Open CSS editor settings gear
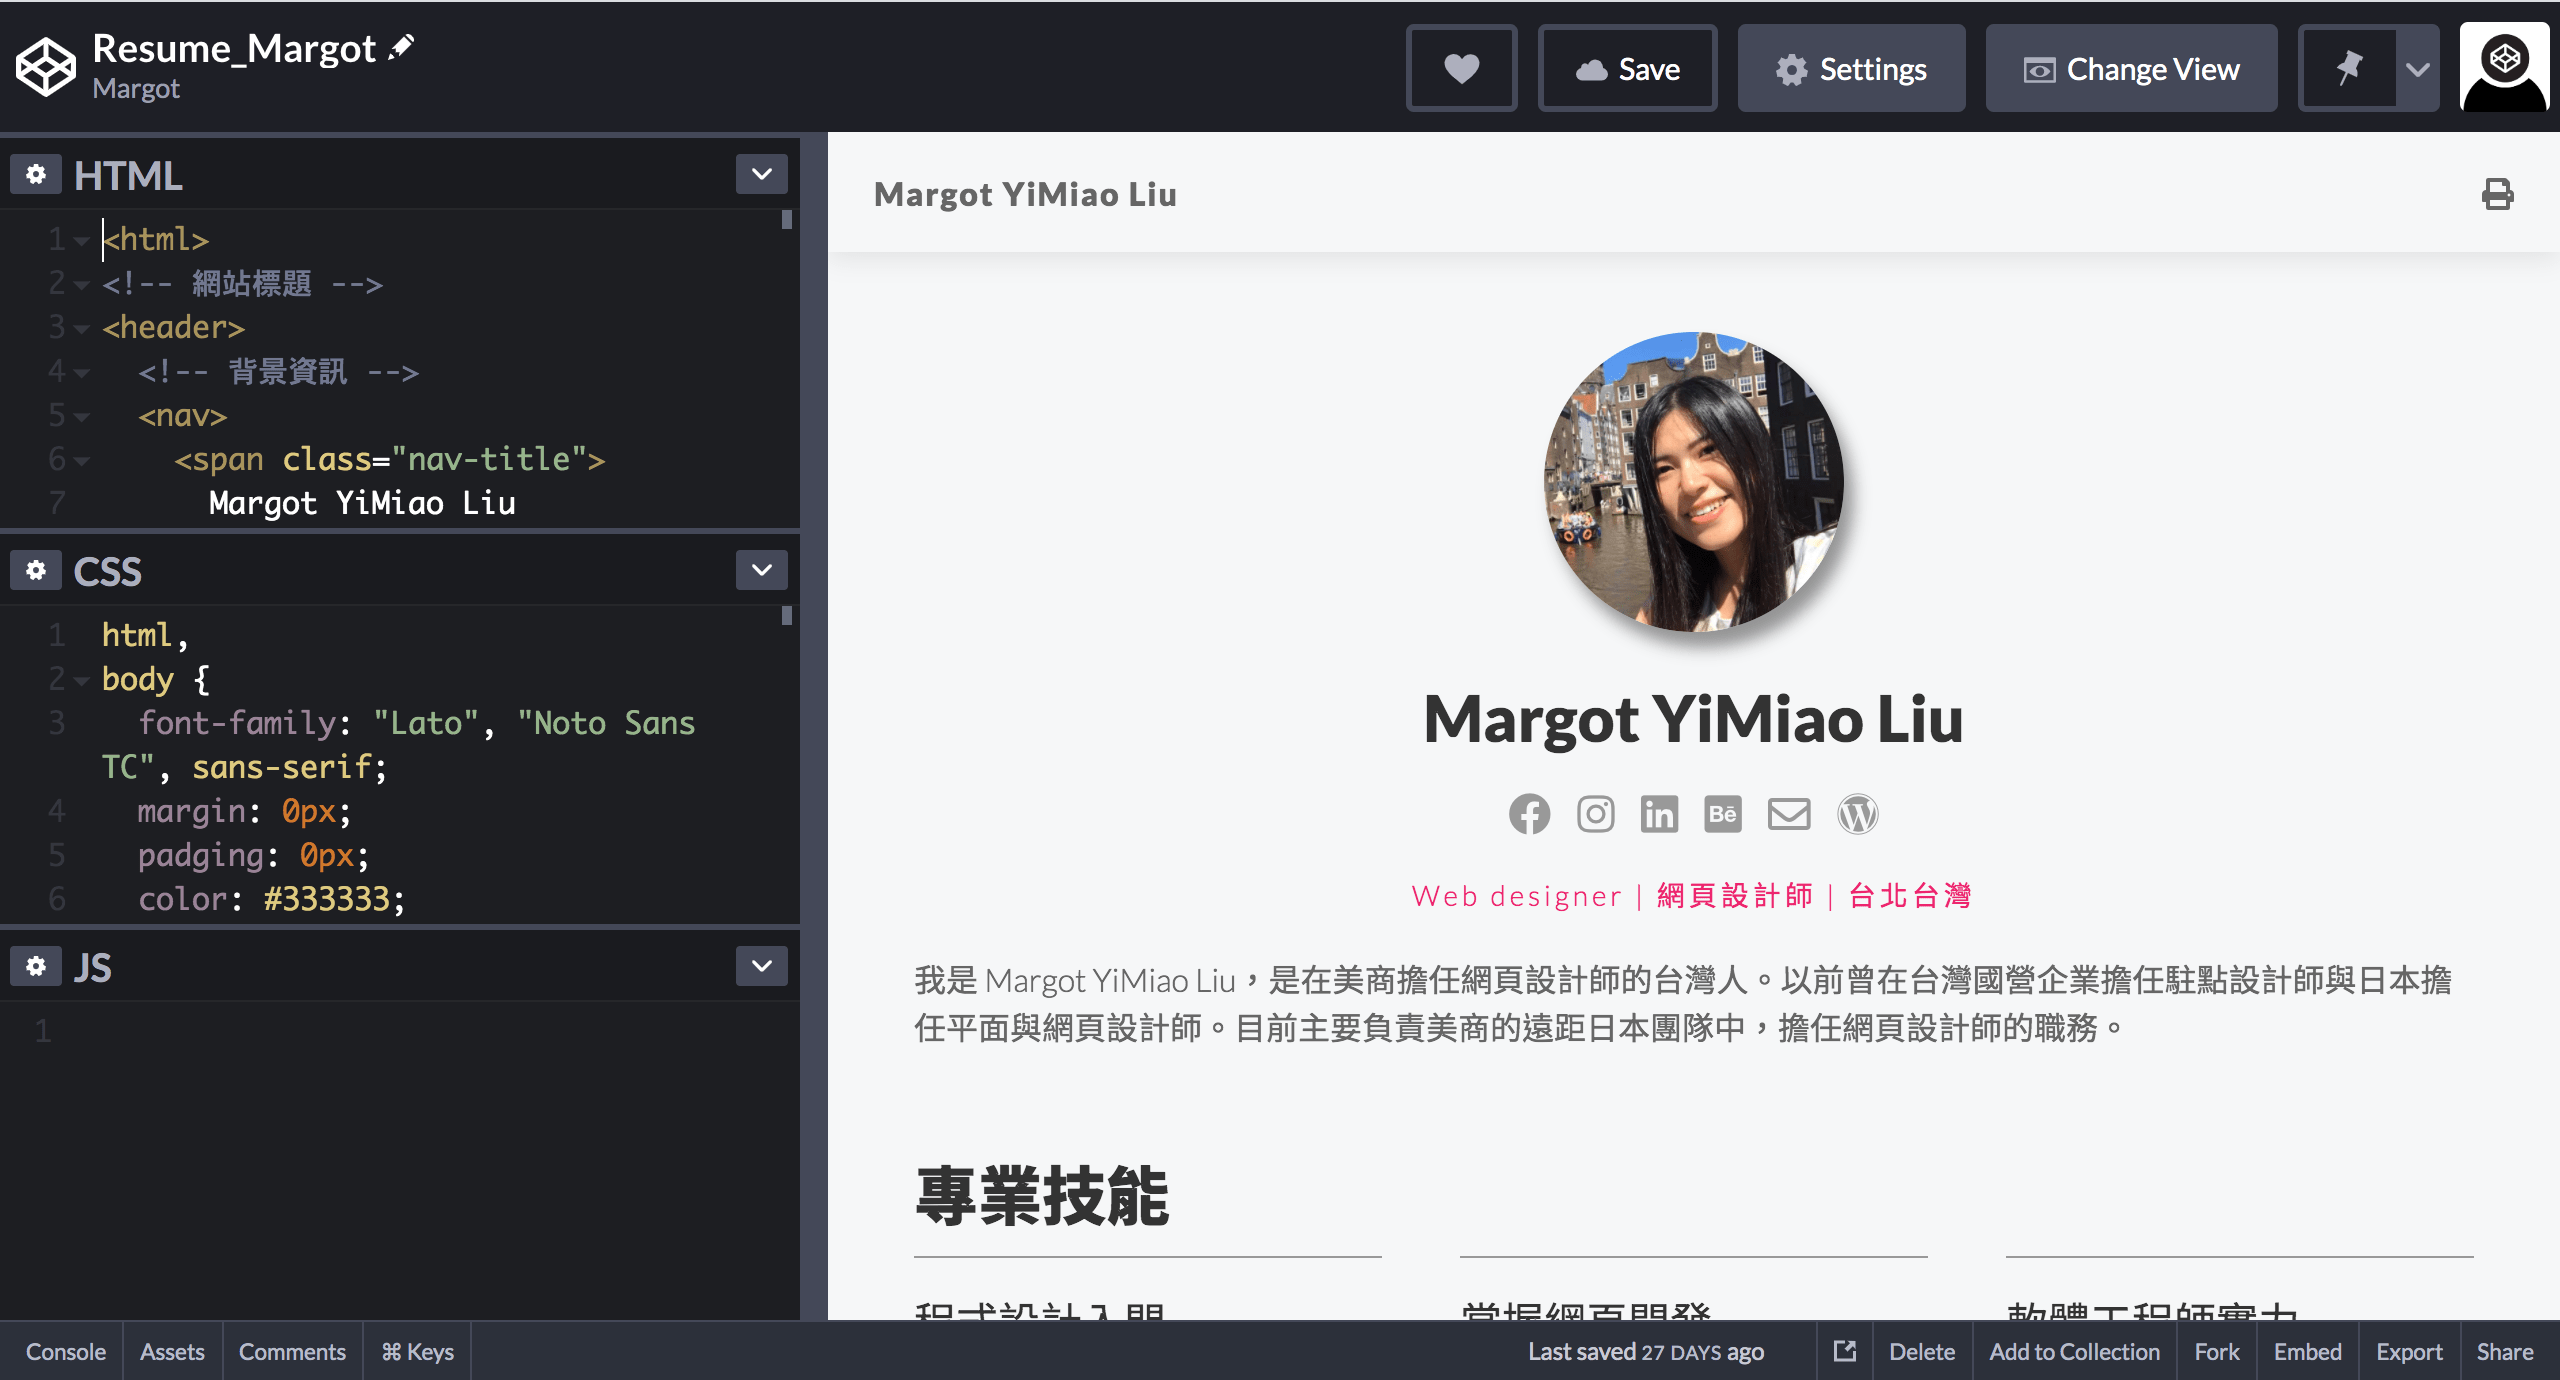The height and width of the screenshot is (1380, 2560). [x=36, y=571]
